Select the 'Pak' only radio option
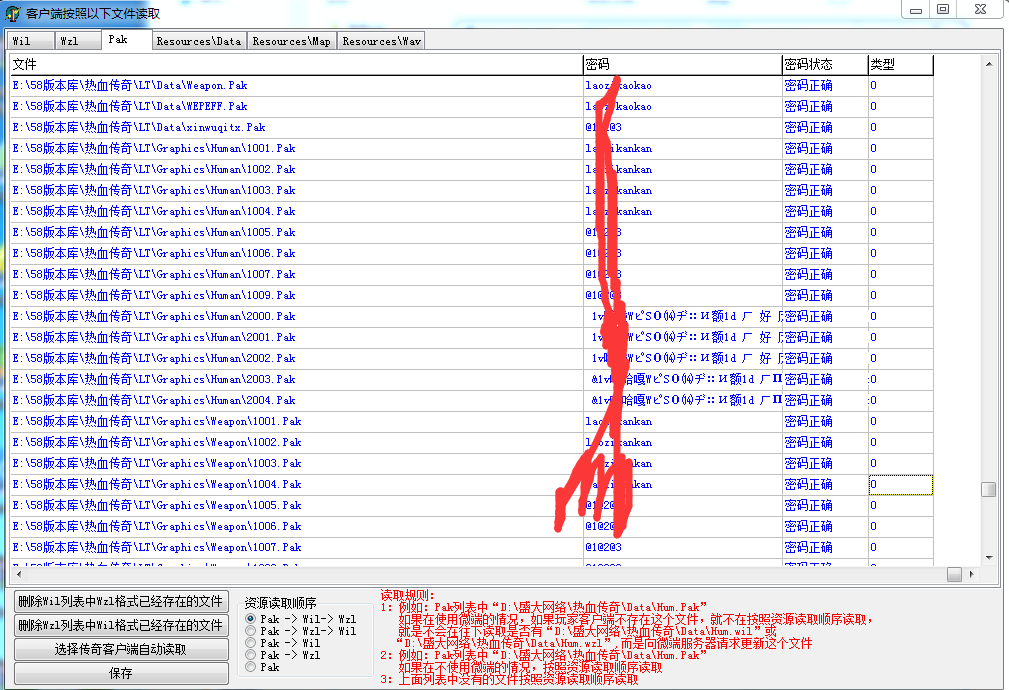The height and width of the screenshot is (690, 1009). pyautogui.click(x=251, y=667)
